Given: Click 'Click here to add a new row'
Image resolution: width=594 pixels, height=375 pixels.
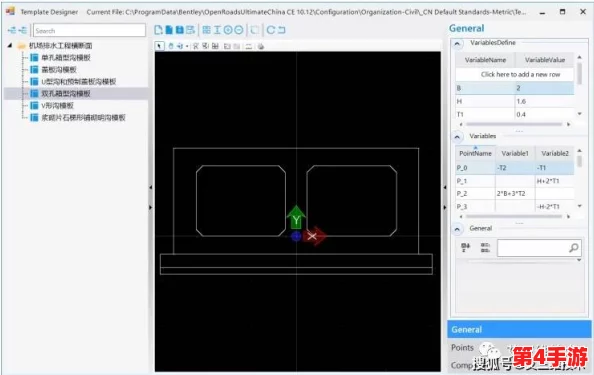Looking at the screenshot, I should (520, 75).
